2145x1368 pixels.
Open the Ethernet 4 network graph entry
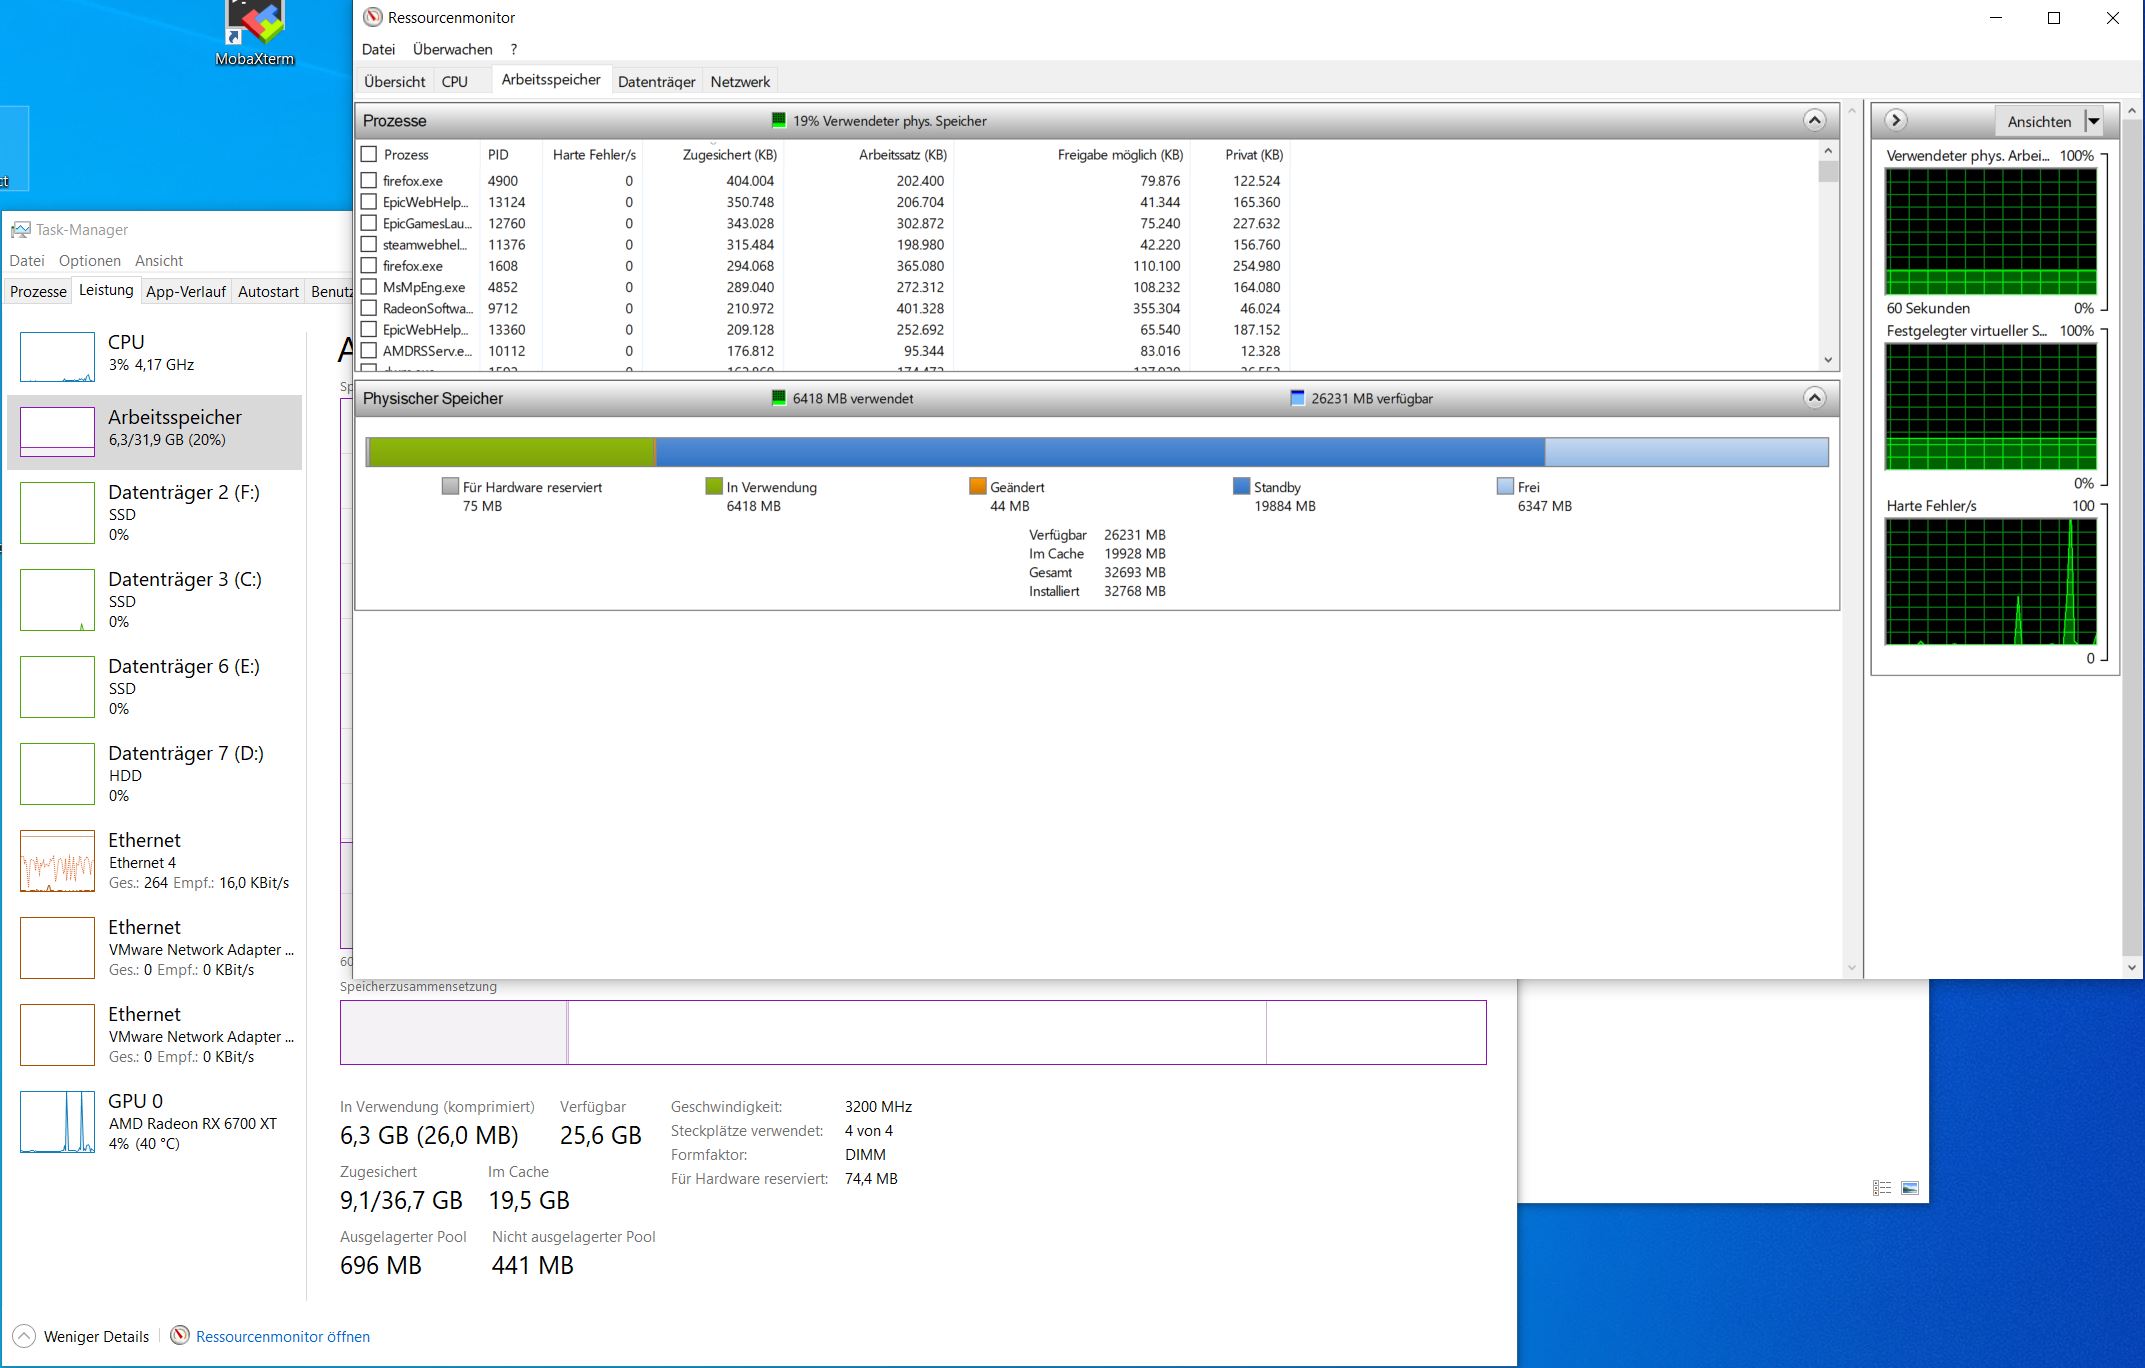(x=57, y=861)
